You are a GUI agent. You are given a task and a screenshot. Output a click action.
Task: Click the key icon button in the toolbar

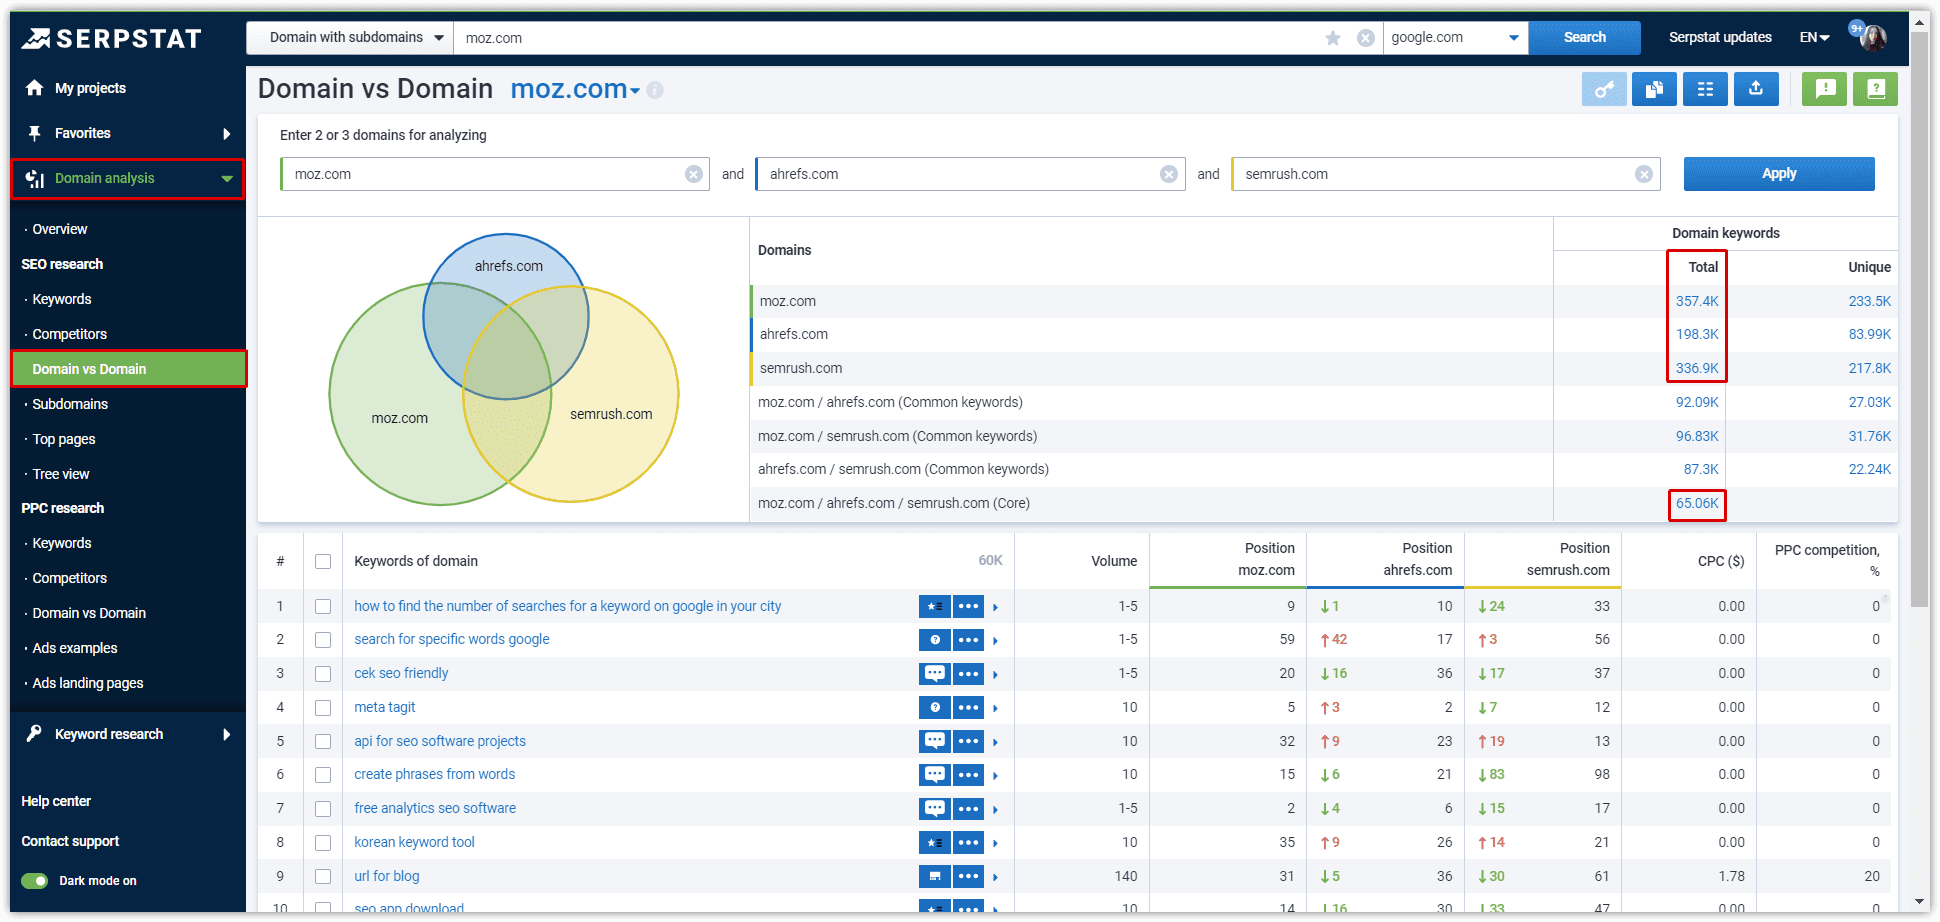point(1604,89)
